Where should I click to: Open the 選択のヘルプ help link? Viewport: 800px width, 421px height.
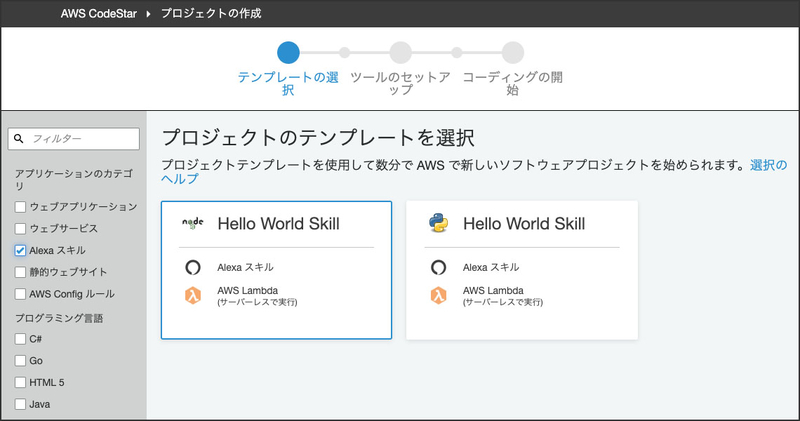pyautogui.click(x=768, y=165)
